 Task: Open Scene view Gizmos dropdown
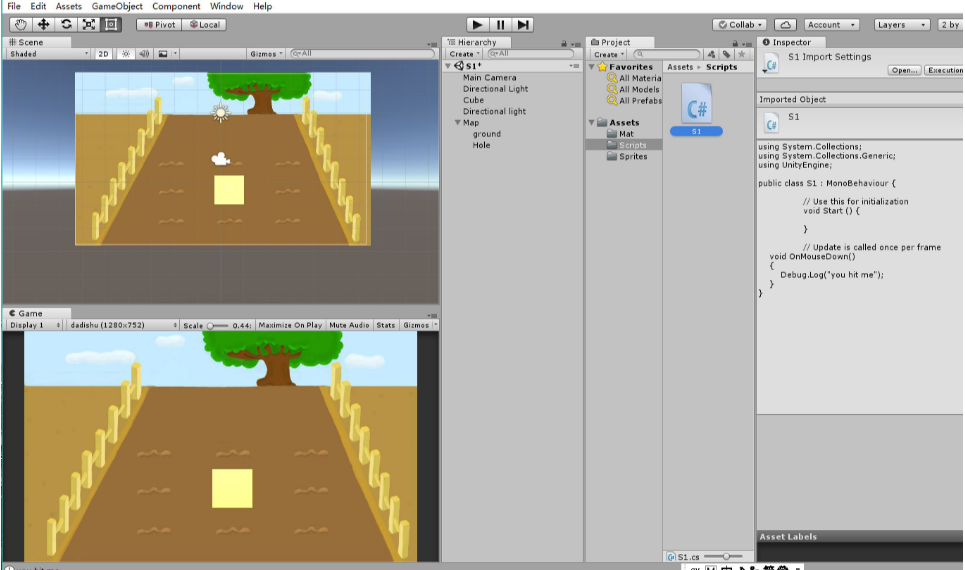(266, 54)
